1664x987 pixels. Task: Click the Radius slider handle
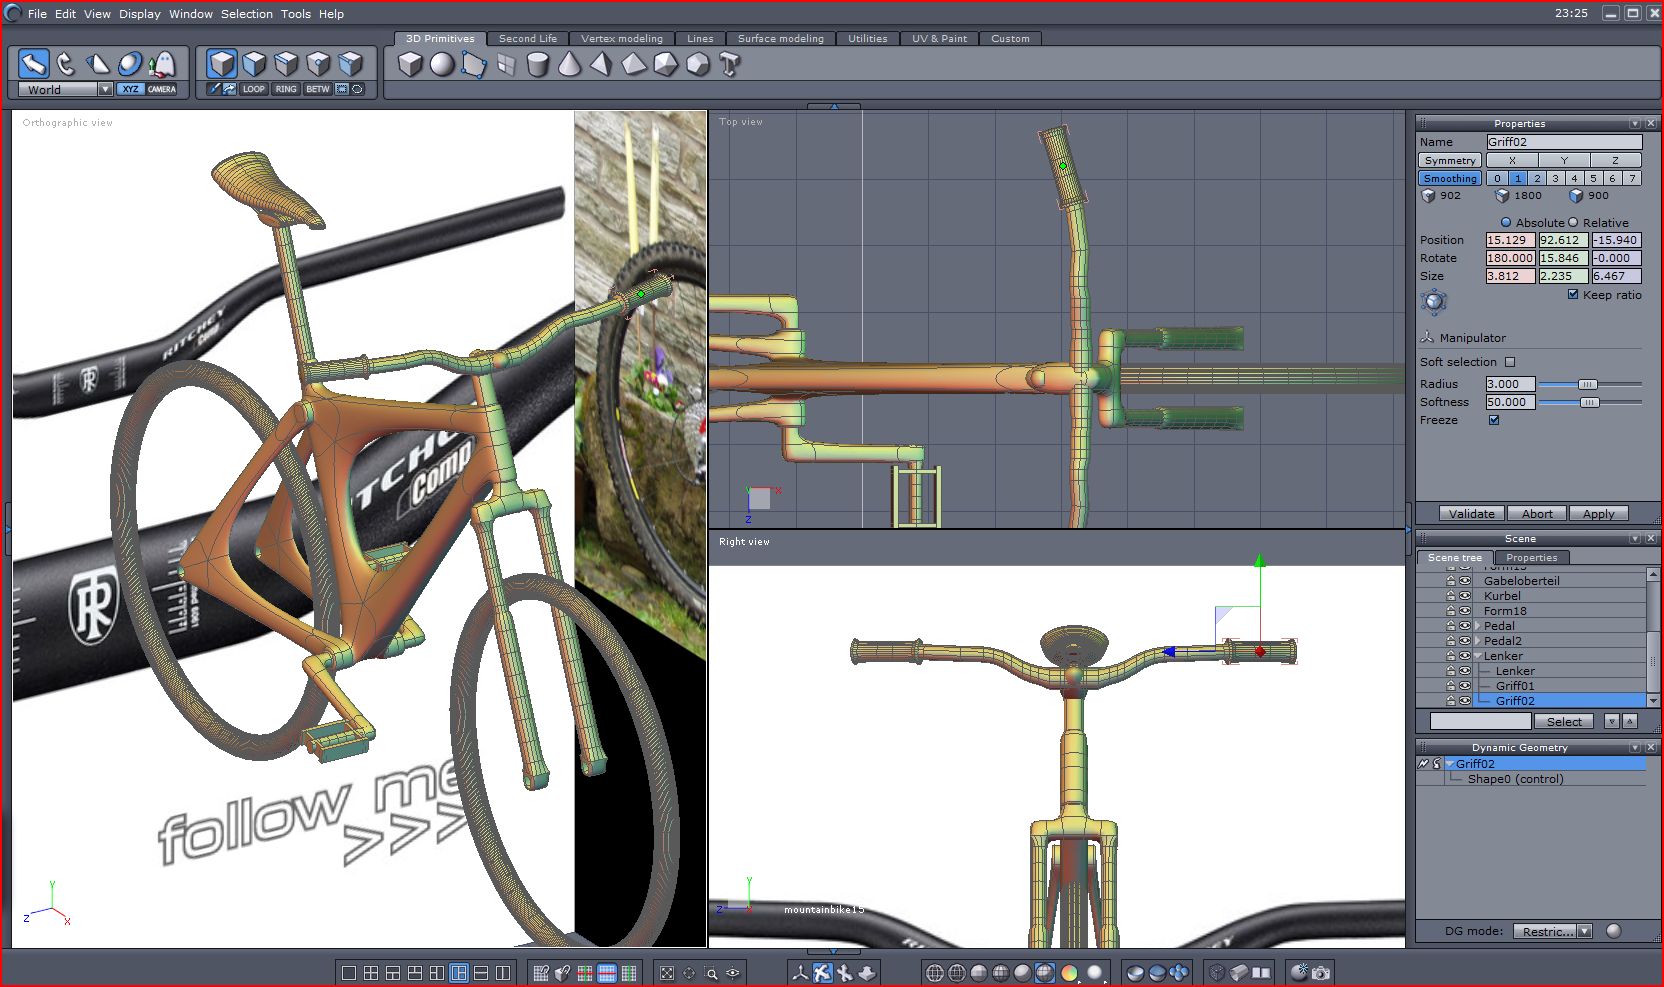[x=1587, y=384]
